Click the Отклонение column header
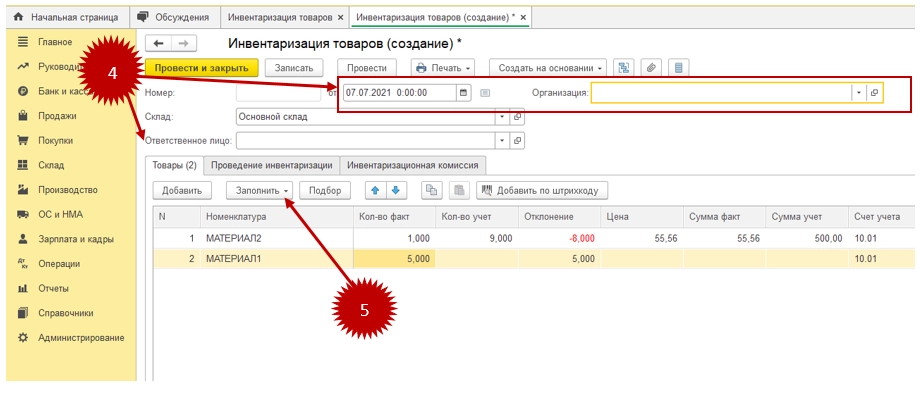Screen dimensions: 920x393 pos(559,216)
